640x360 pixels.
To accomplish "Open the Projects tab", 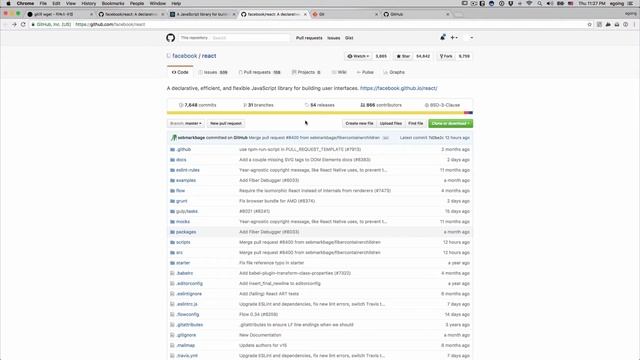I will [306, 72].
